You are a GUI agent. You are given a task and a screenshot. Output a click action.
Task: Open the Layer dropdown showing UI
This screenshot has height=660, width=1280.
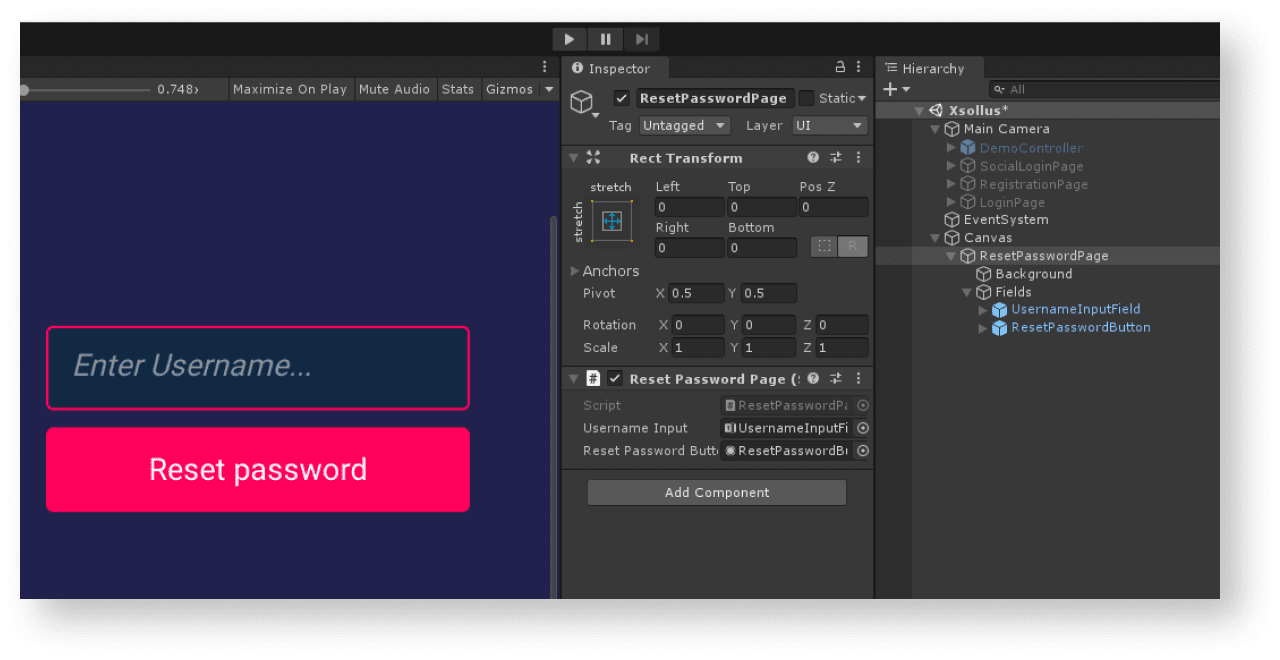pos(829,126)
